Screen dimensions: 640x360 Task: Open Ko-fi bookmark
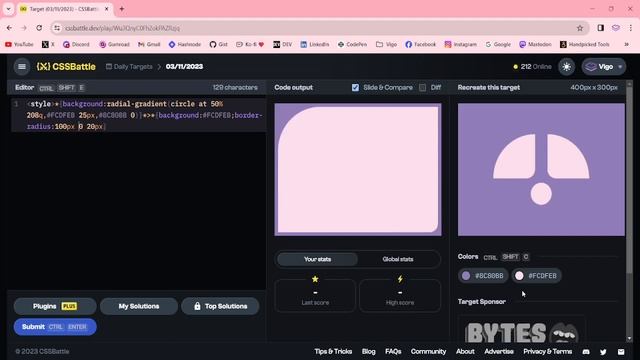250,44
